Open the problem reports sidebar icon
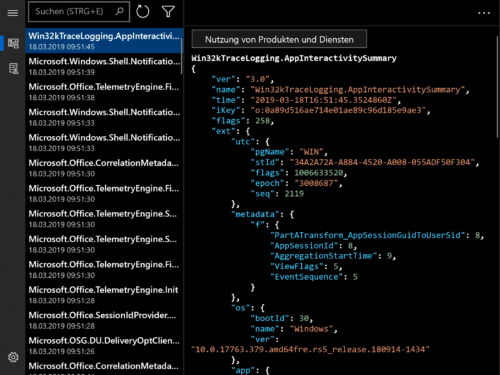The width and height of the screenshot is (500, 375). coord(13,68)
